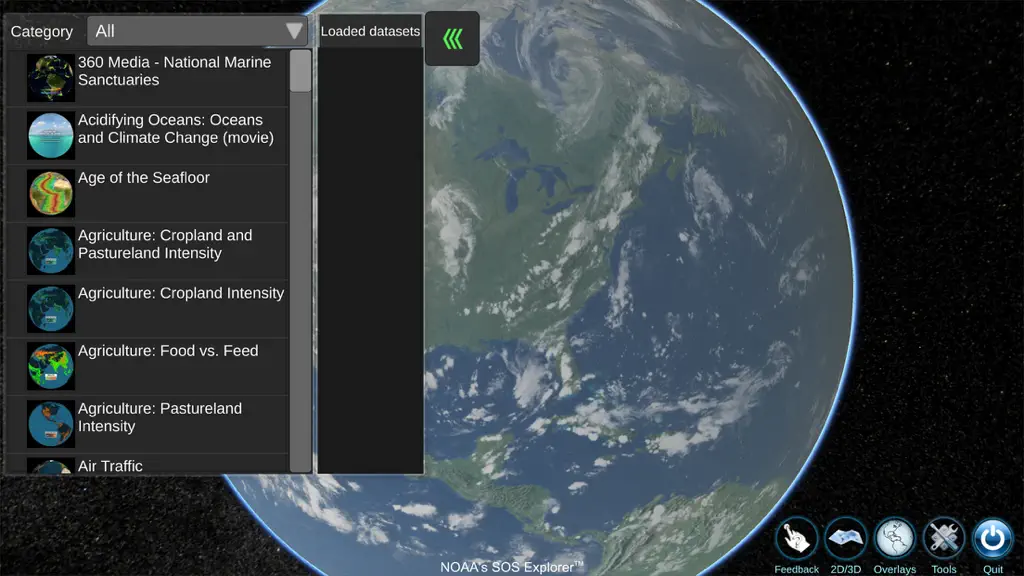
Task: Switch view with the 2D/3D icon
Action: tap(845, 539)
